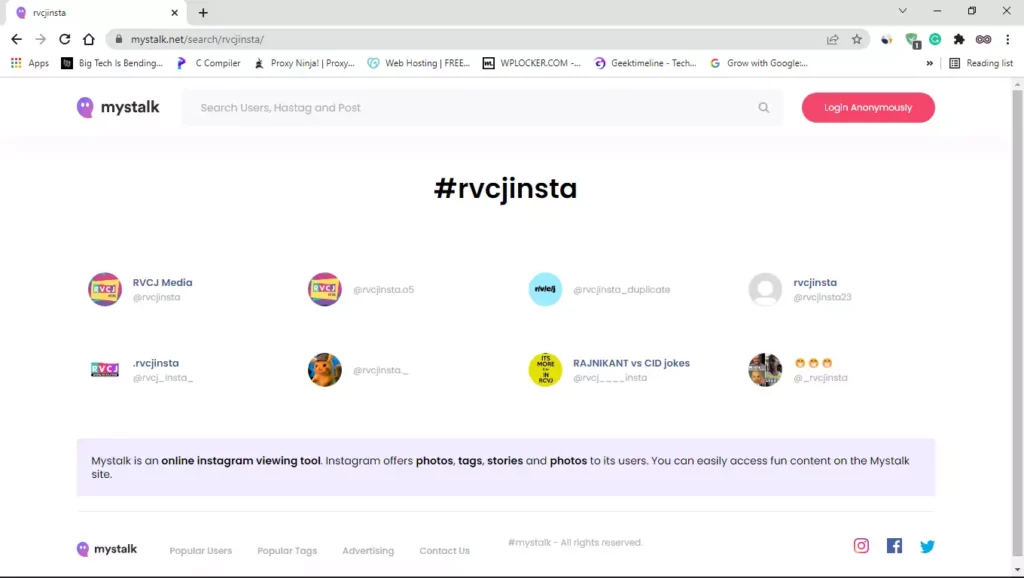
Task: Open C Compiler bookmark
Action: (x=209, y=63)
